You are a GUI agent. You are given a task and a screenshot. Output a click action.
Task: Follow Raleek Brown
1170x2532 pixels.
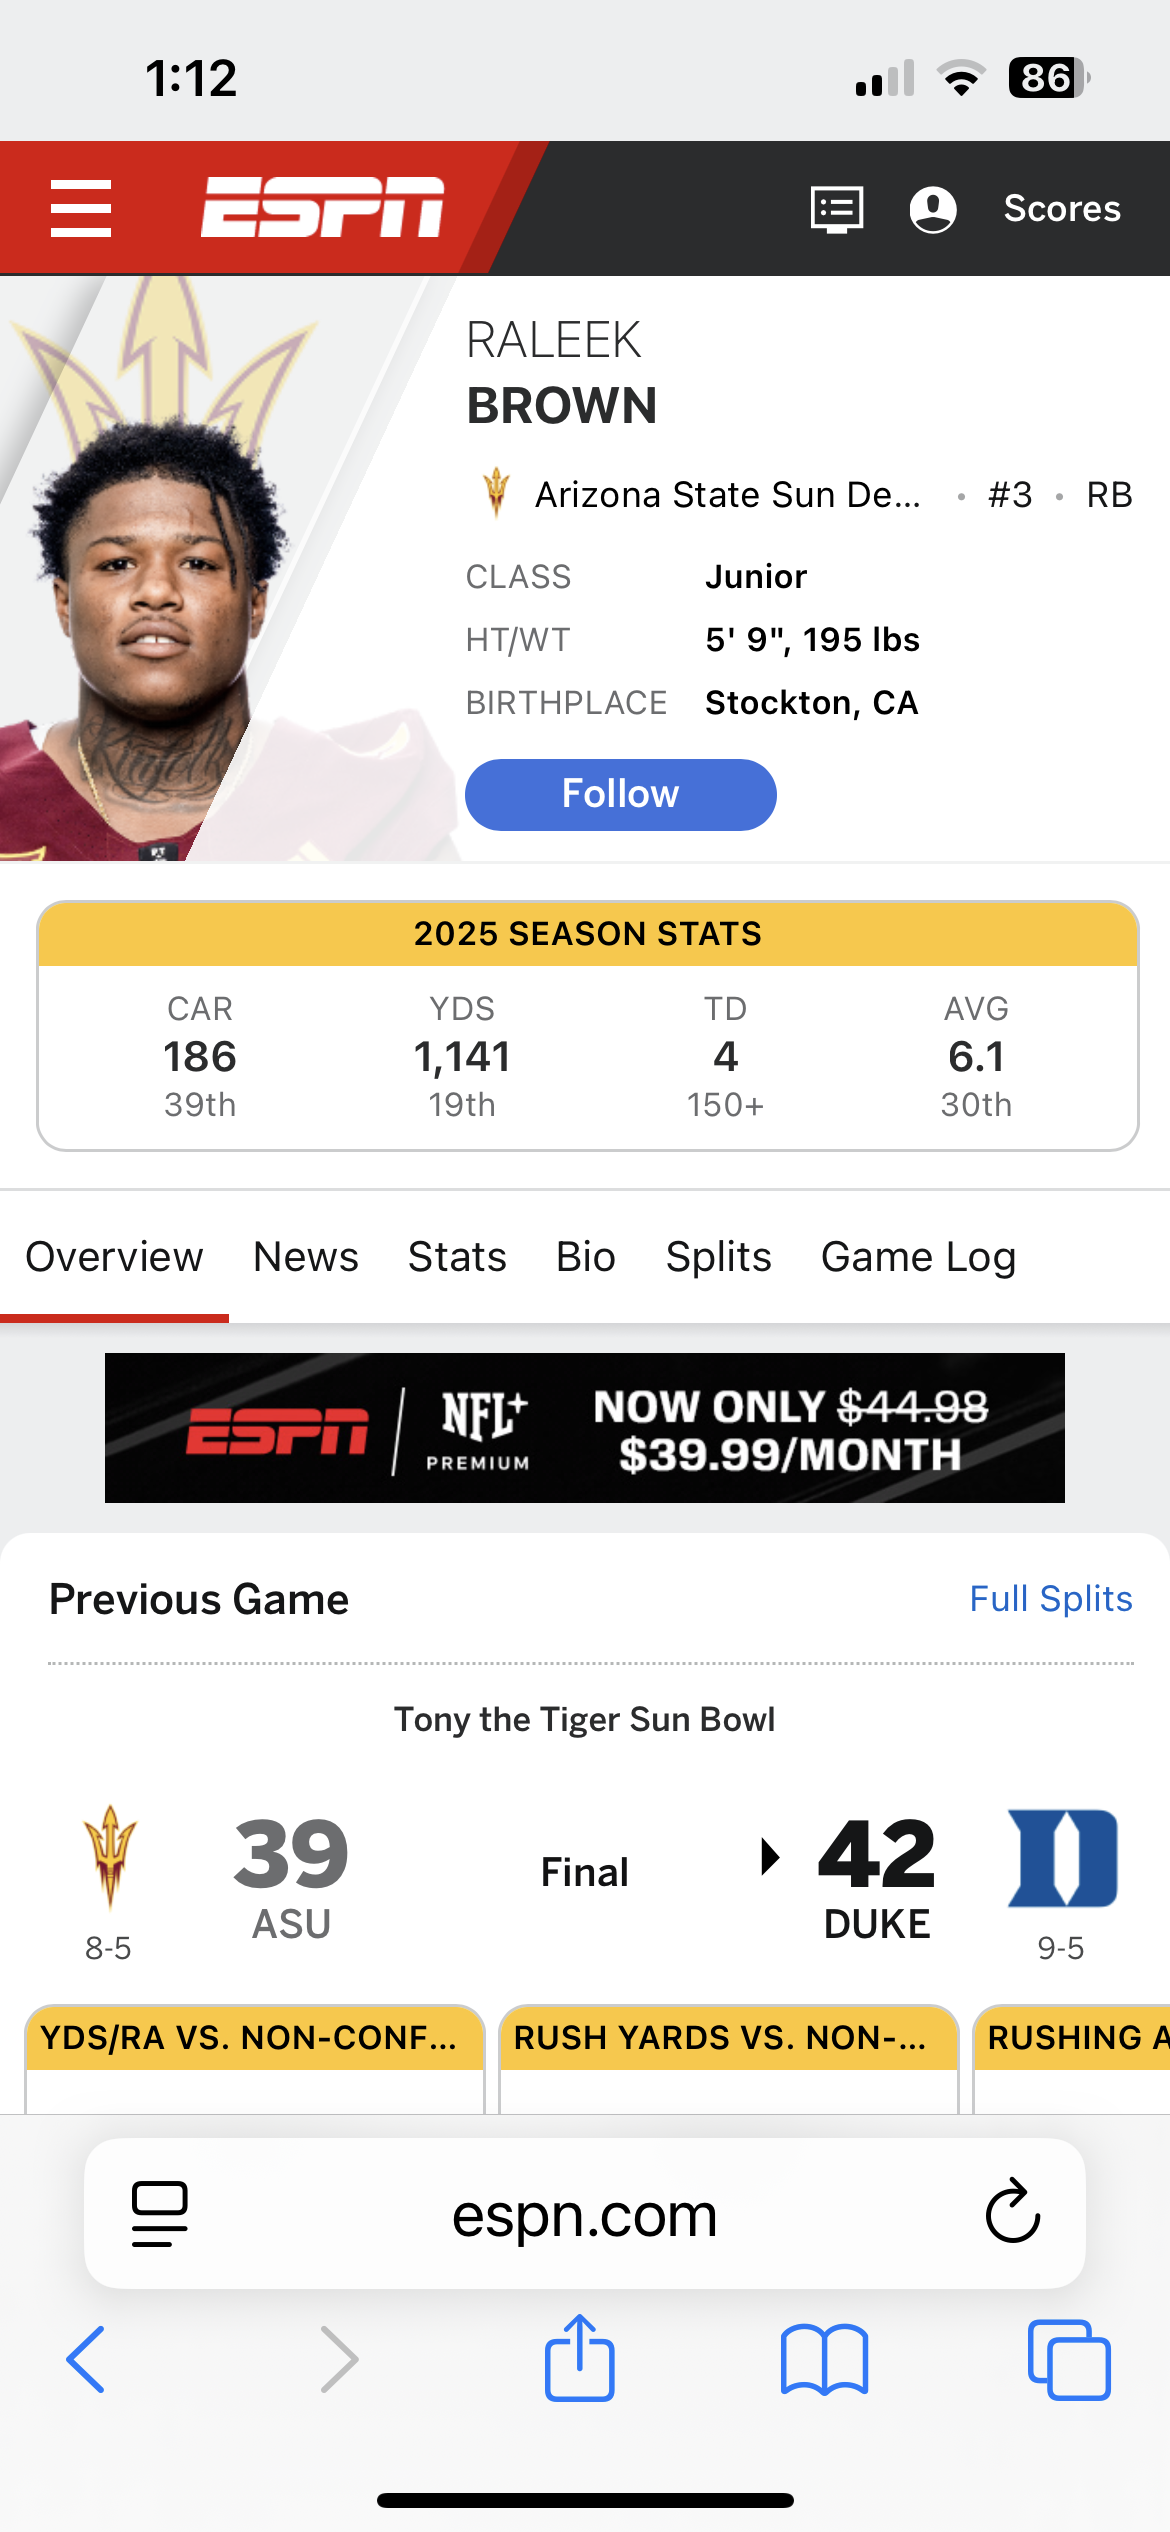coord(620,794)
